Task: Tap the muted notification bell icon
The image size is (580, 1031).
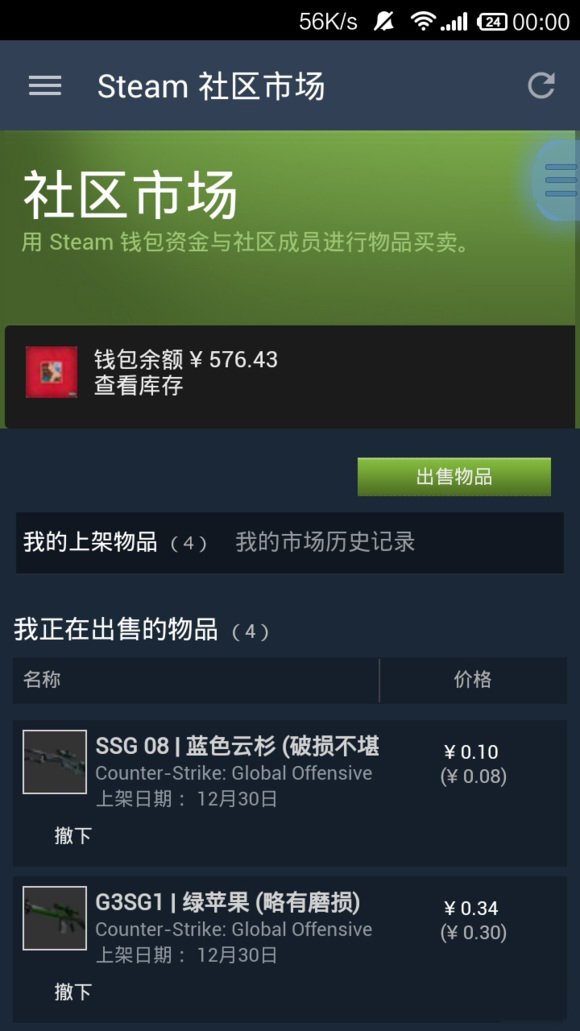Action: click(383, 21)
